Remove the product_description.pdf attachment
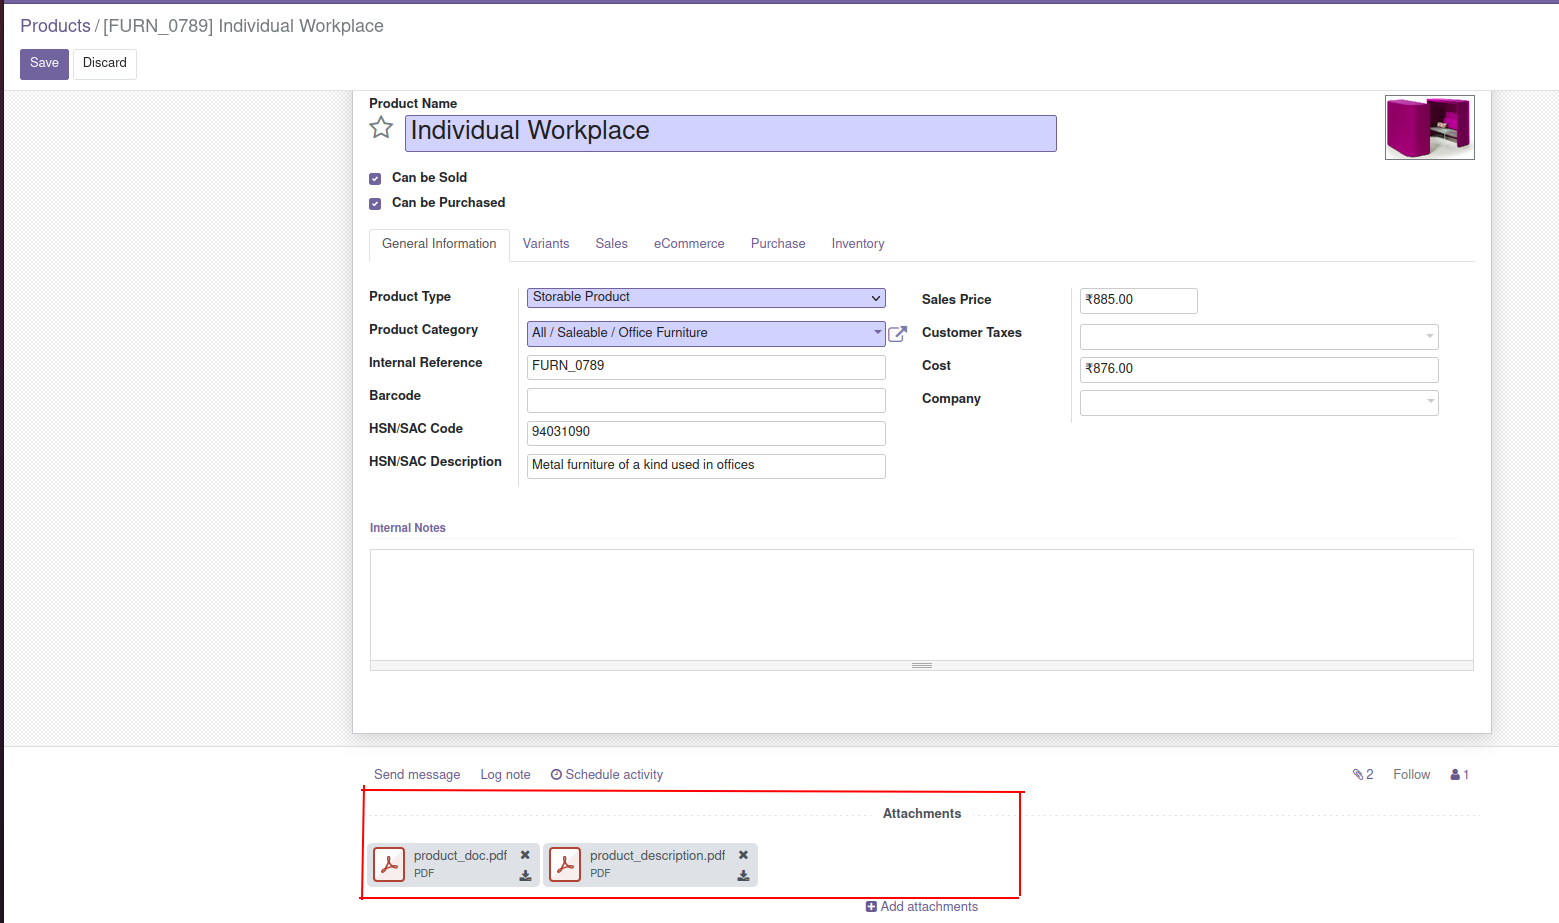 743,855
